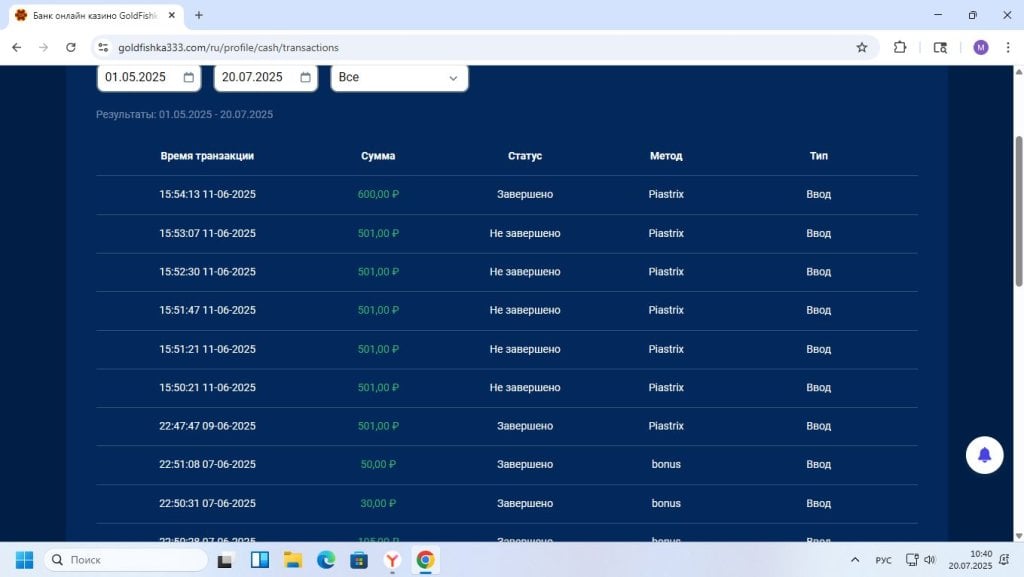Click Piastrix method in 22:47:47 row
The height and width of the screenshot is (577, 1024).
click(x=666, y=426)
